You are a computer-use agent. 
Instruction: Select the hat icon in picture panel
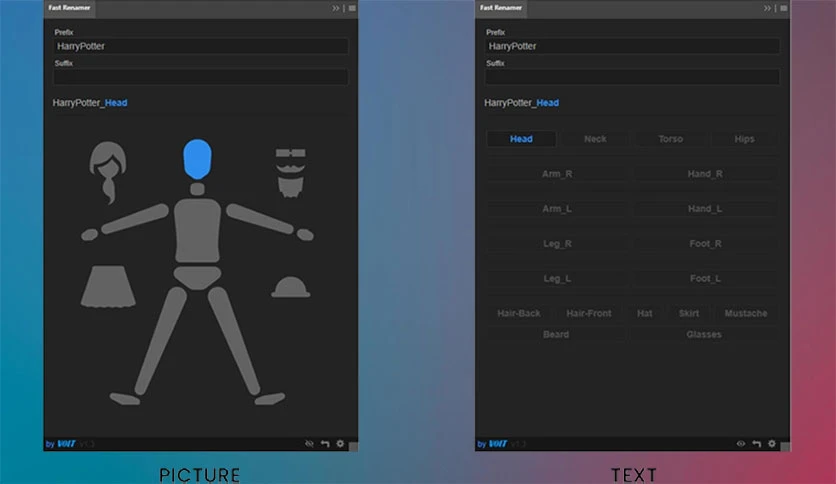click(291, 287)
